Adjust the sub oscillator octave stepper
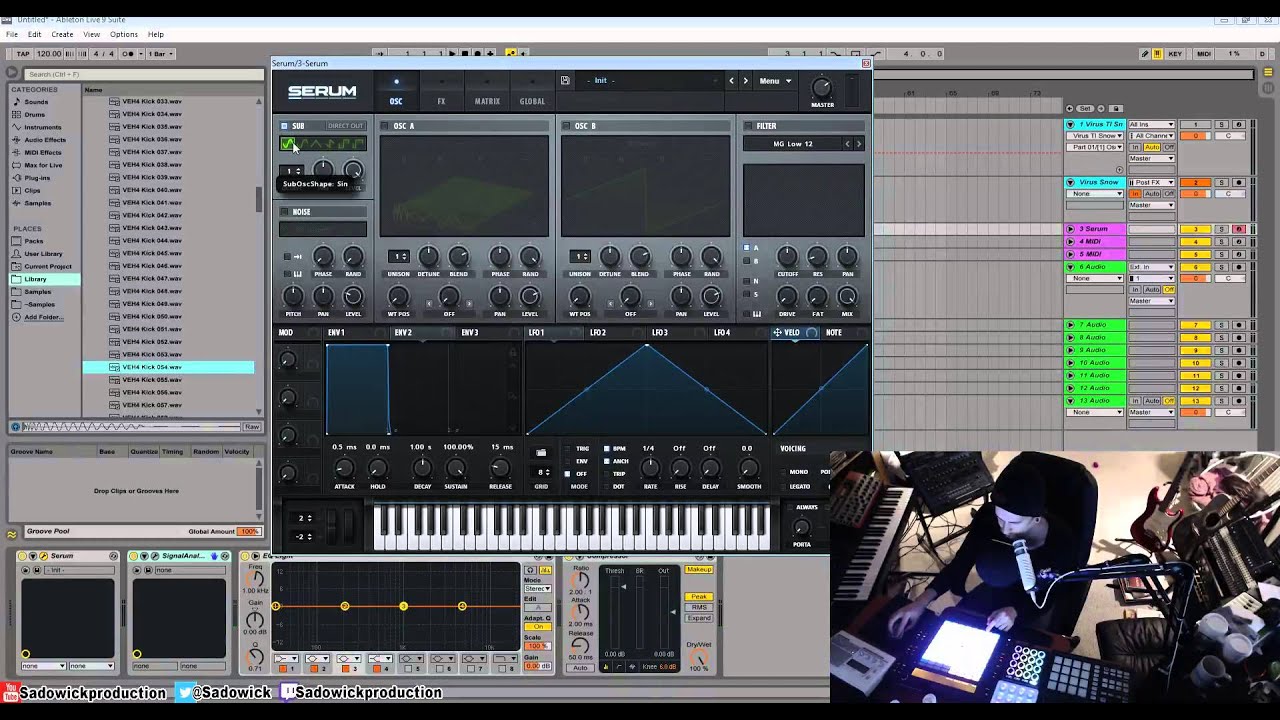The width and height of the screenshot is (1280, 720). tap(292, 171)
